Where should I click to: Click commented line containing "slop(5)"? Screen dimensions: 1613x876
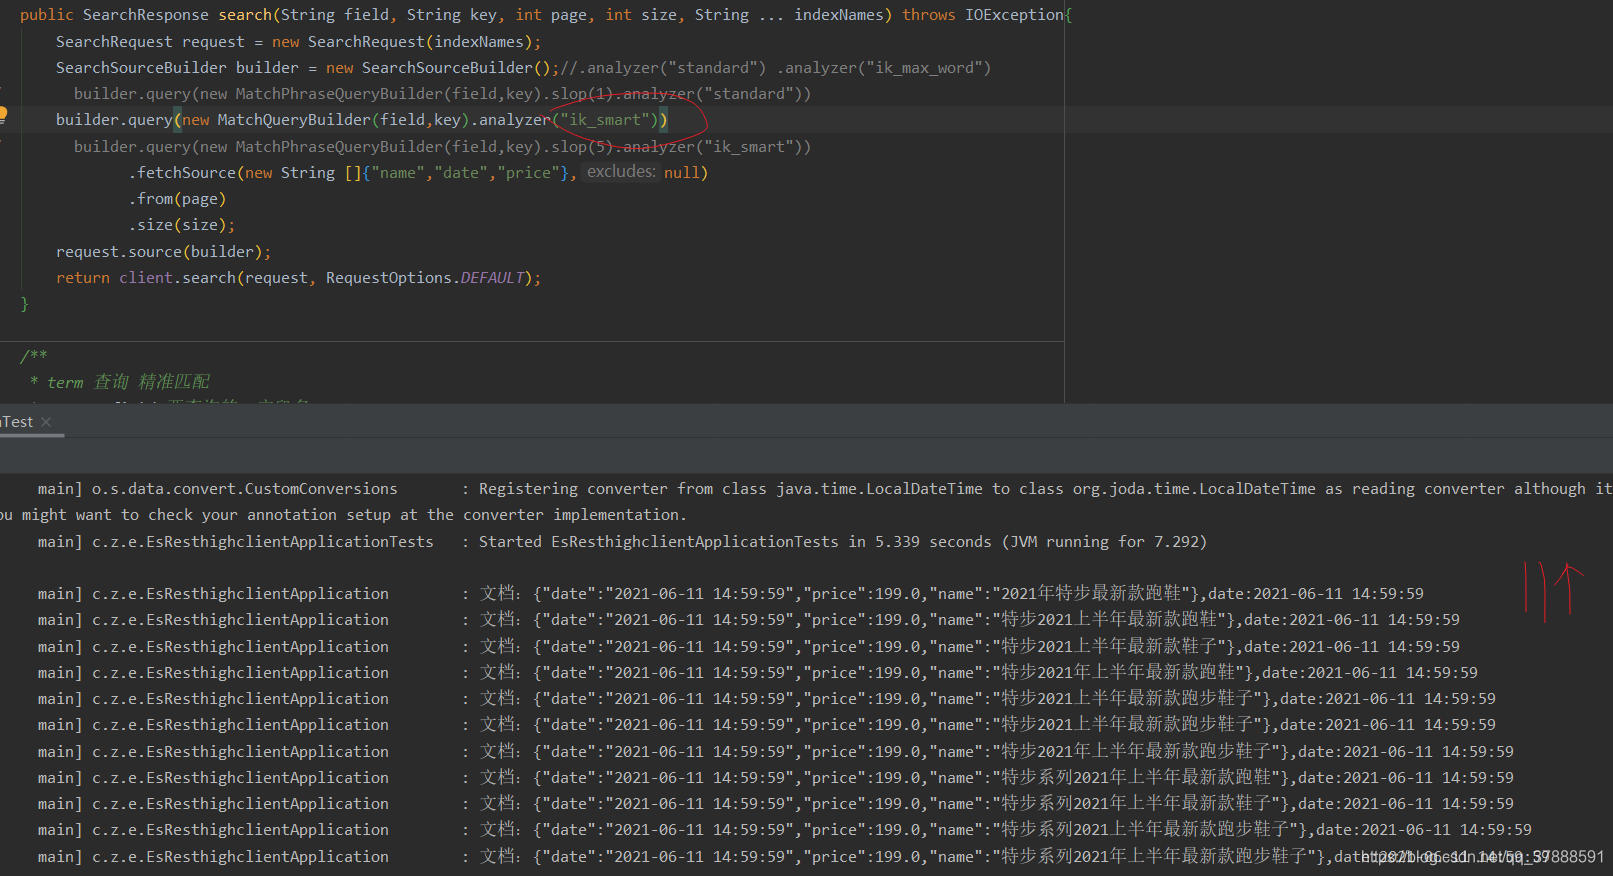click(x=442, y=147)
